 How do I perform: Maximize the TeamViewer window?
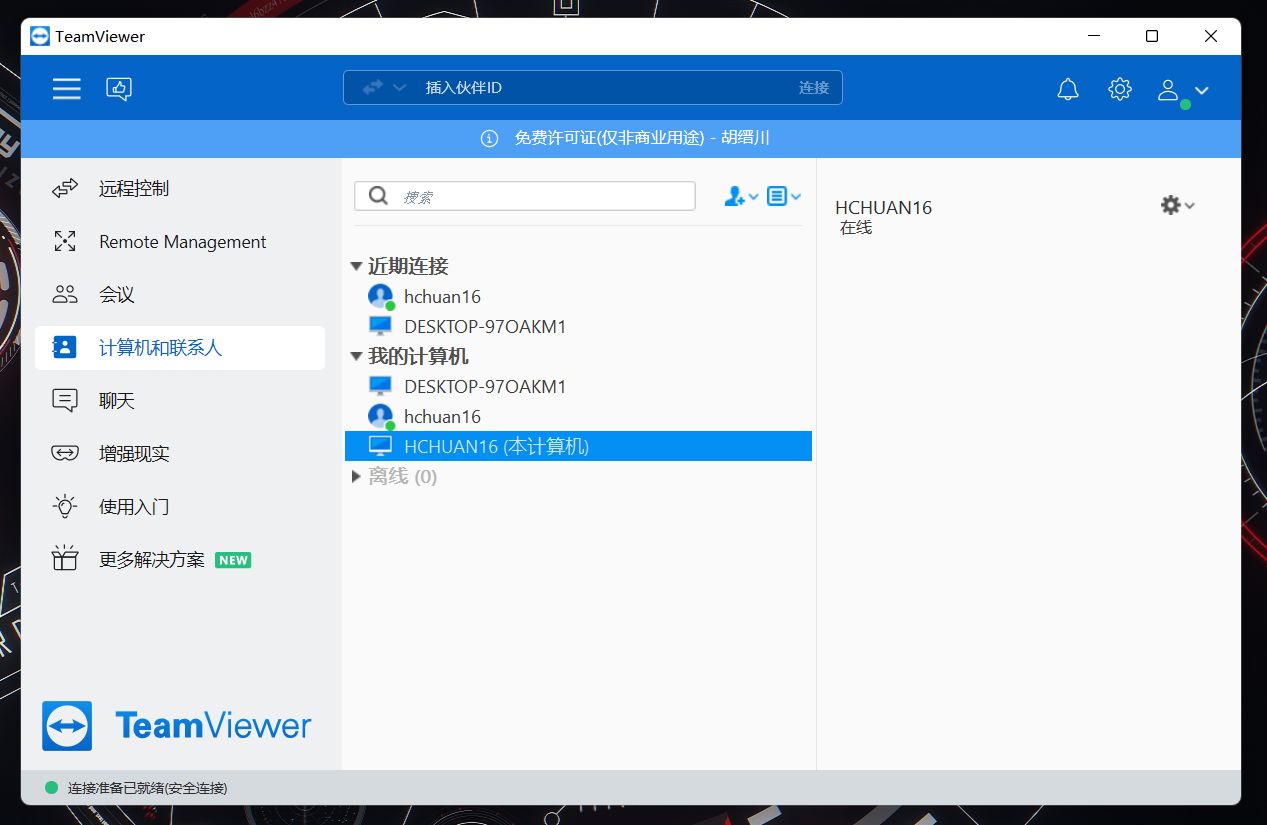pos(1152,36)
